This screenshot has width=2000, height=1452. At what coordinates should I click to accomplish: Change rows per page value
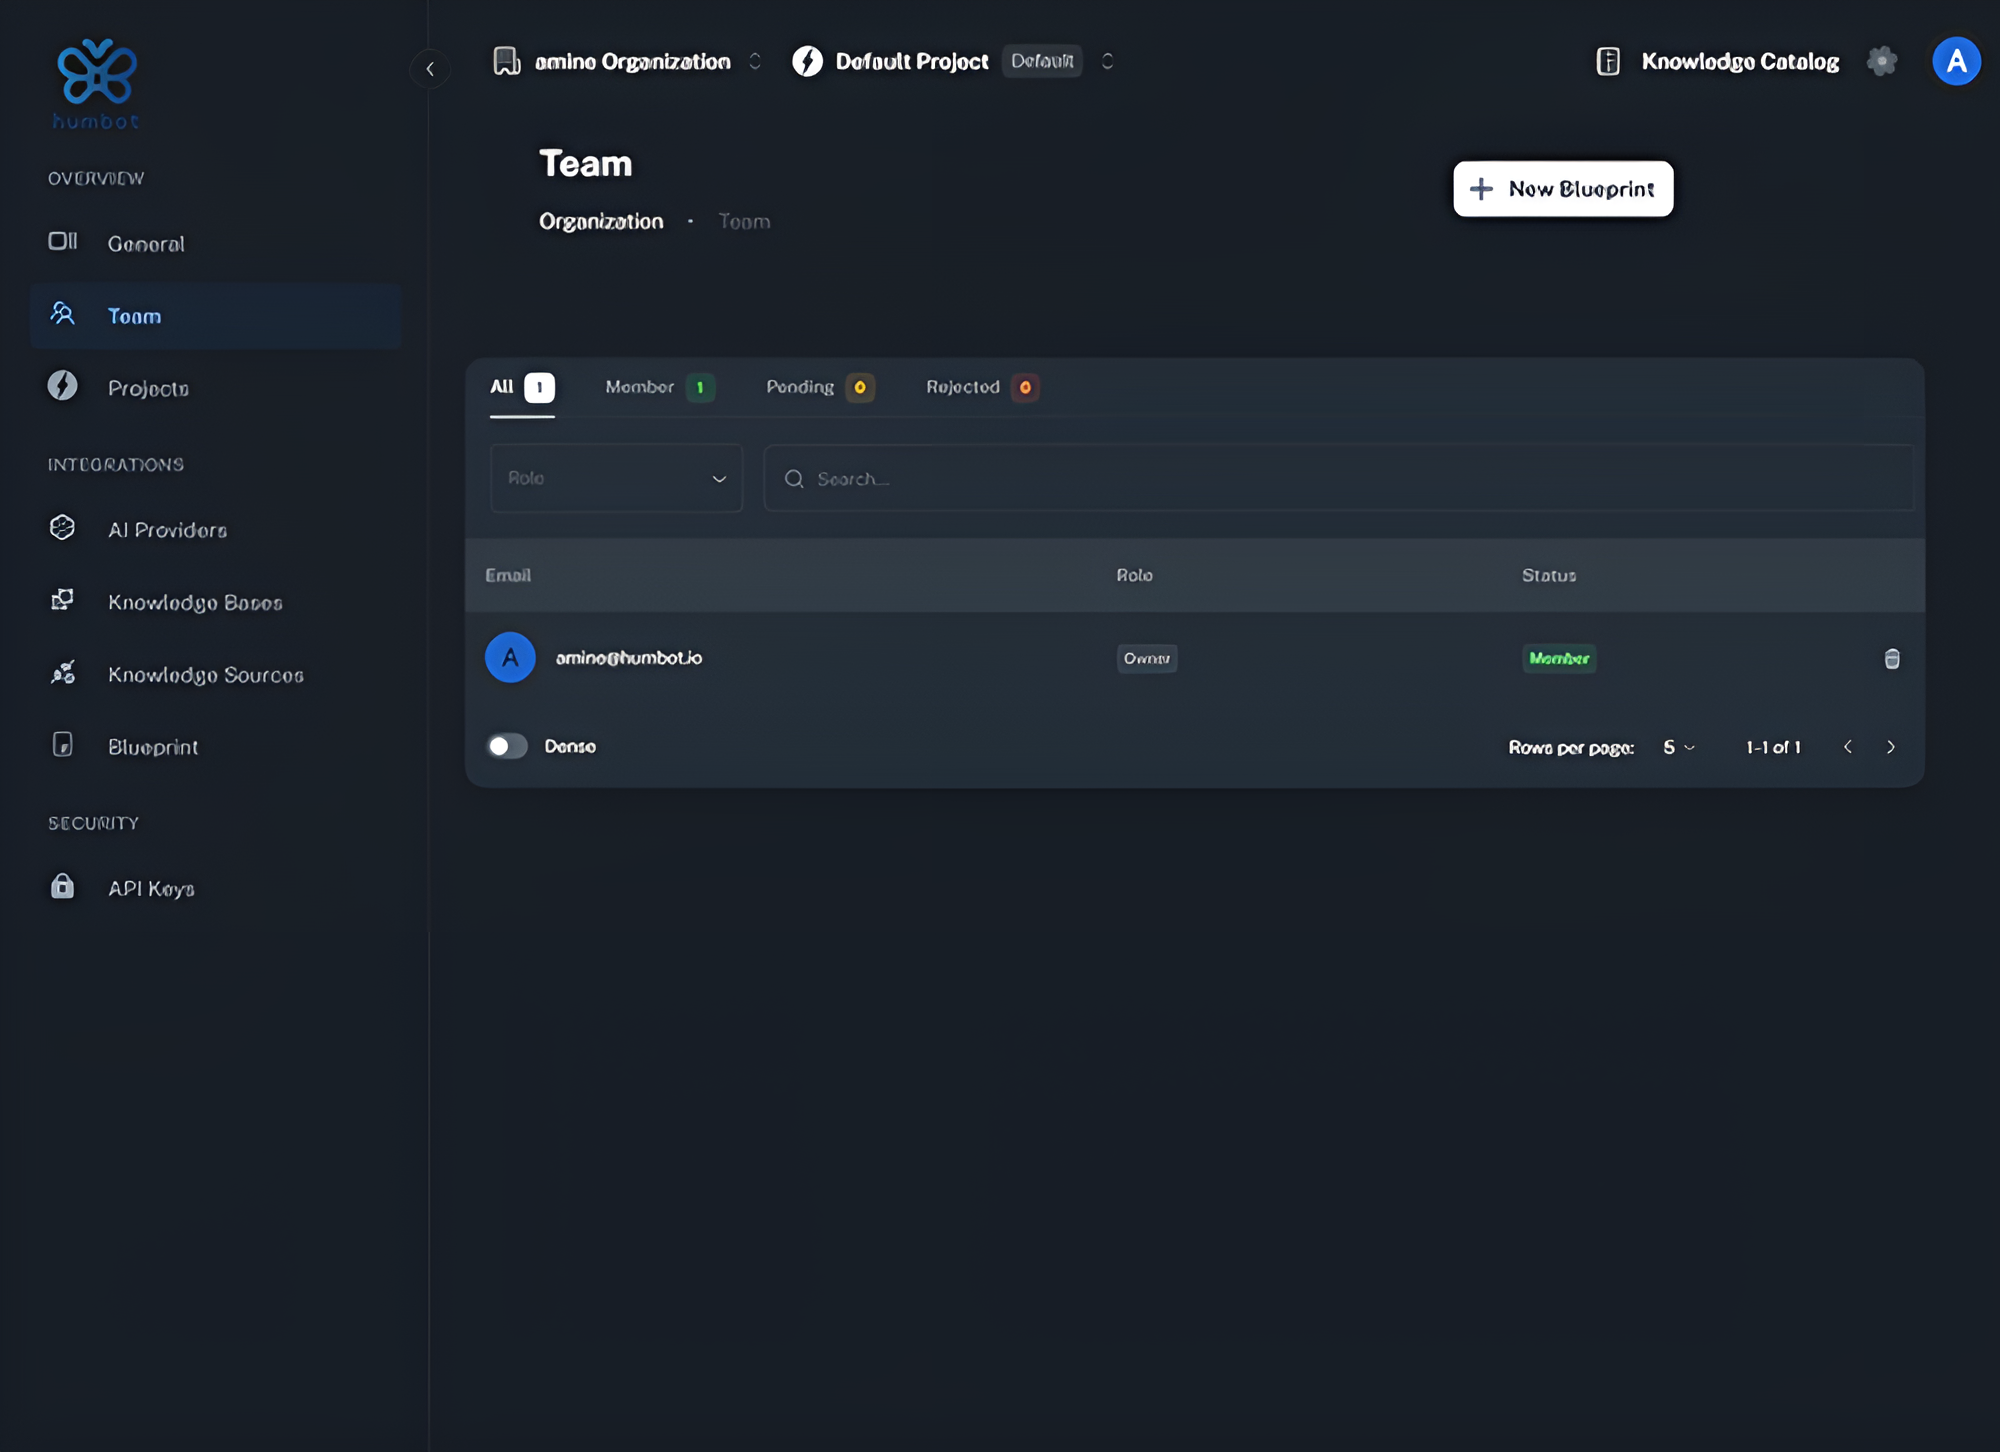pos(1678,747)
